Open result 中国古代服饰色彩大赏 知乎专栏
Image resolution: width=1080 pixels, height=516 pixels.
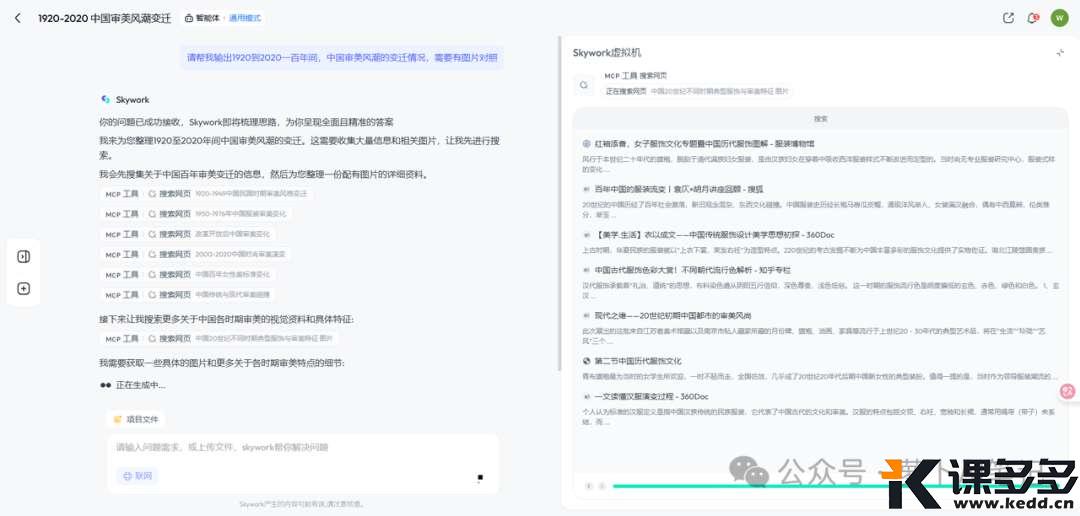[x=692, y=270]
